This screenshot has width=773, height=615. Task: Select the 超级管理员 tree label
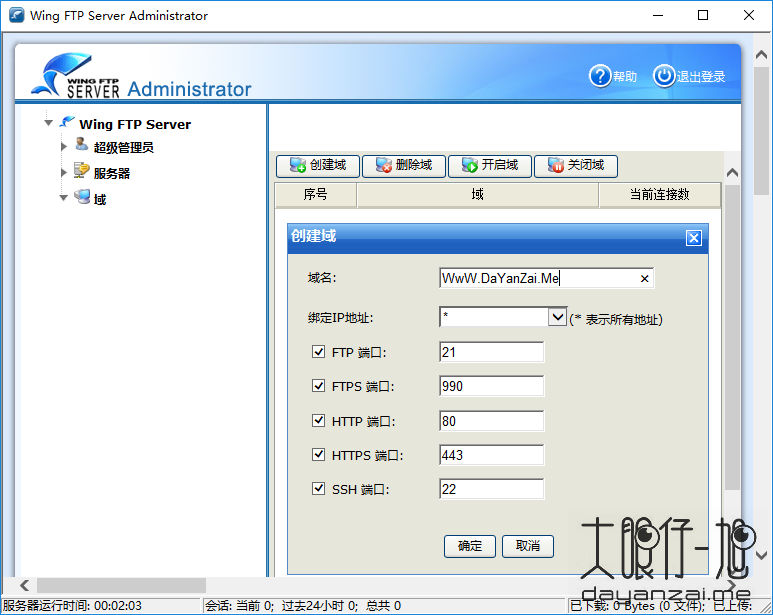point(123,147)
